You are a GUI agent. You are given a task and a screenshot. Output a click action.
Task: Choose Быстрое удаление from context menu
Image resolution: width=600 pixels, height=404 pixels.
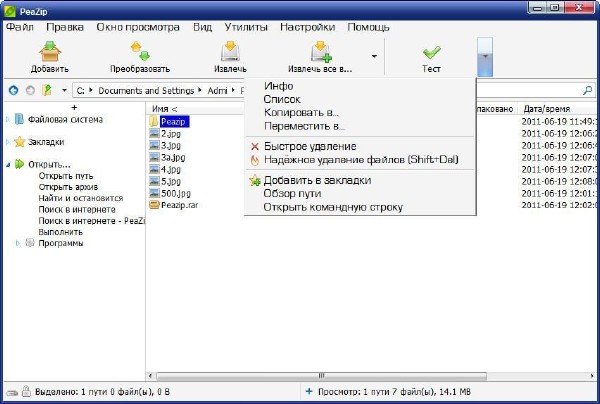tap(310, 146)
